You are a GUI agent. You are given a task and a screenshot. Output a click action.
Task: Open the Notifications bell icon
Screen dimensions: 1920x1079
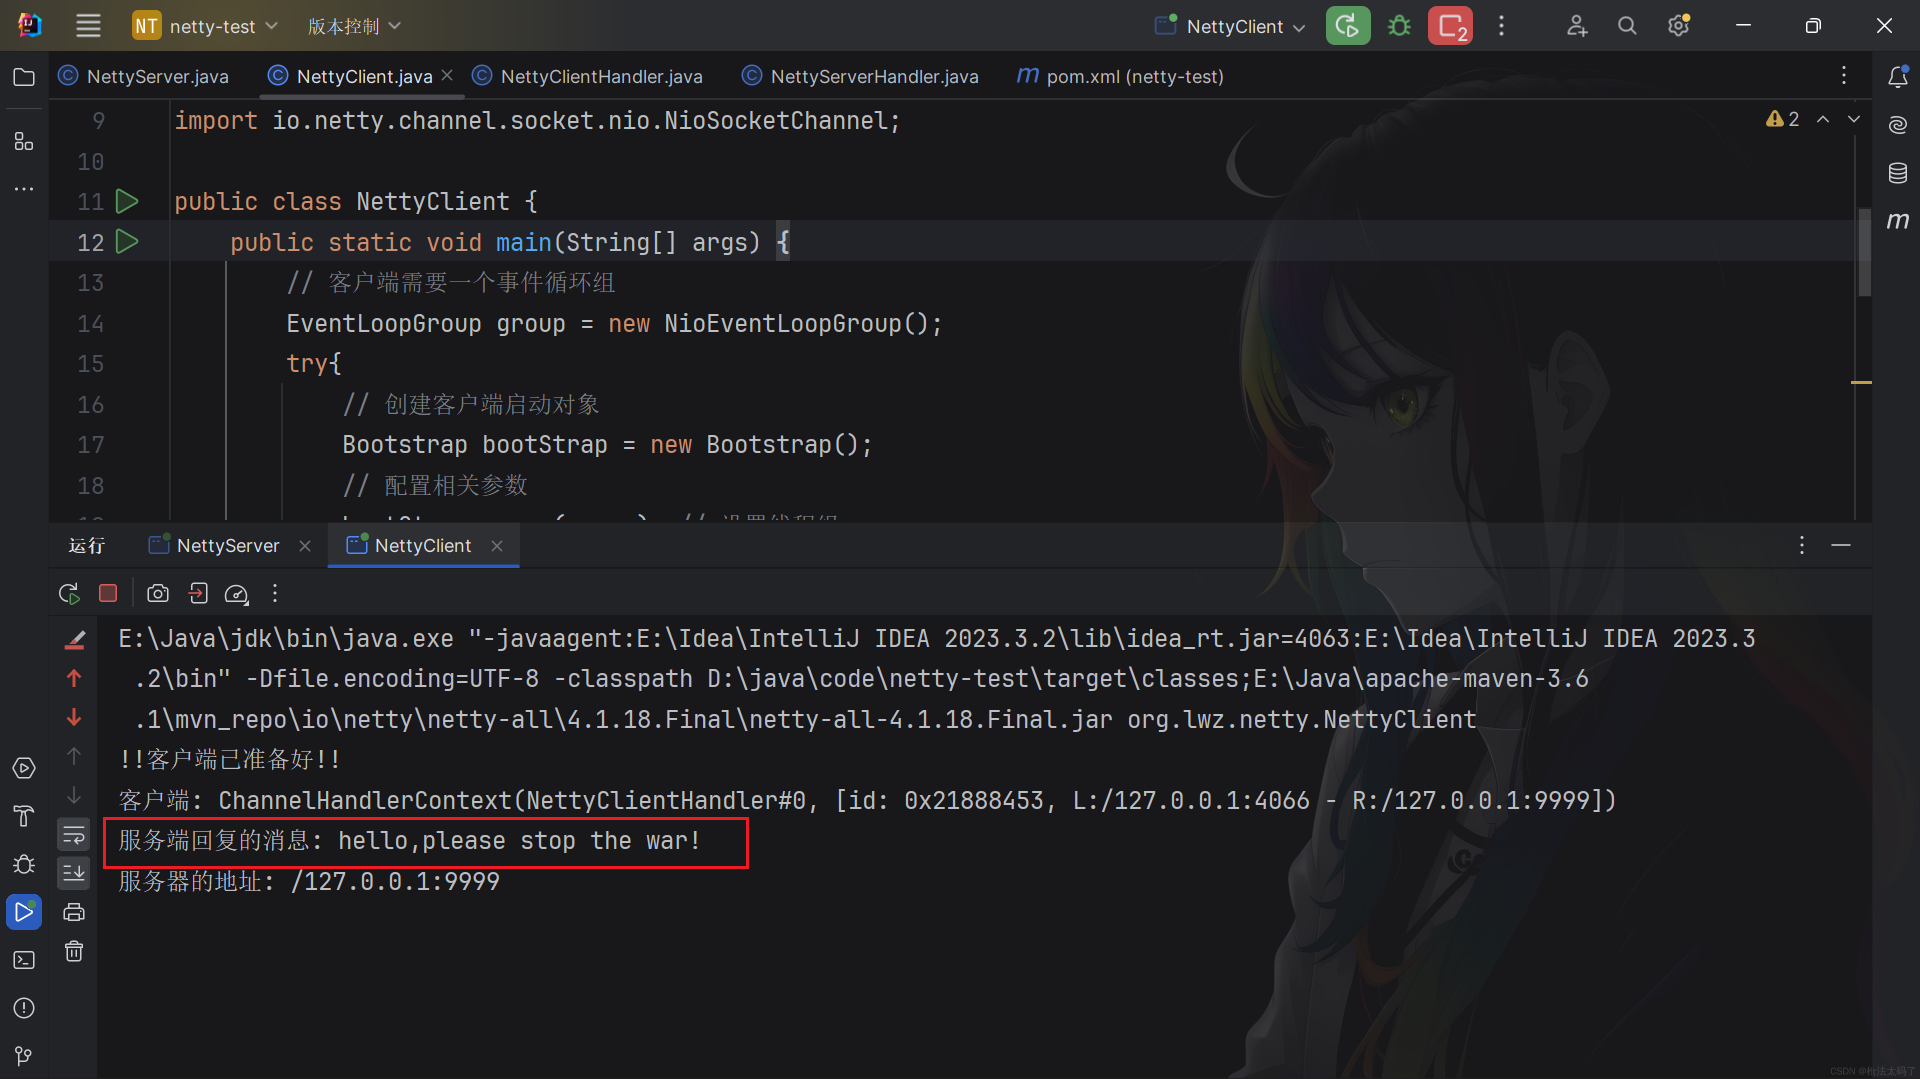1899,76
